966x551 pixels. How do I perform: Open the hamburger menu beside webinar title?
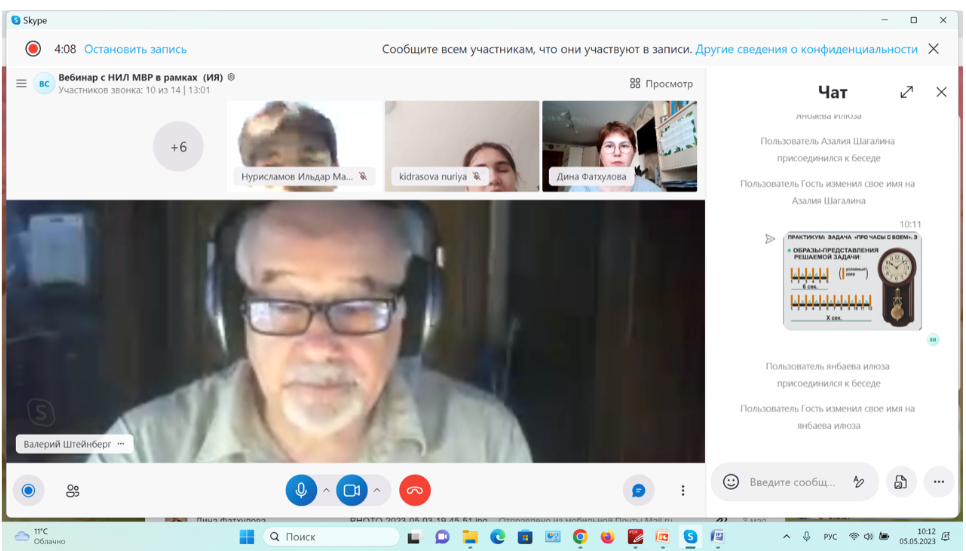click(x=21, y=83)
